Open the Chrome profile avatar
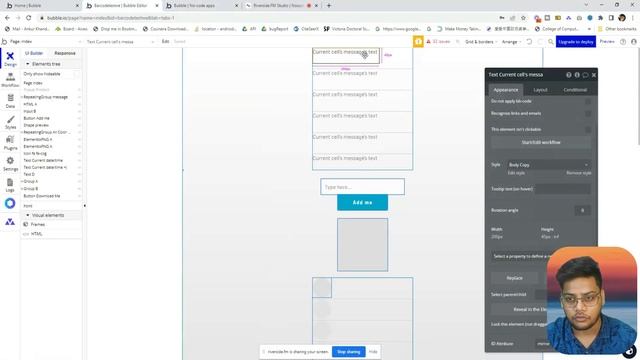Image resolution: width=640 pixels, height=360 pixels. (x=622, y=18)
